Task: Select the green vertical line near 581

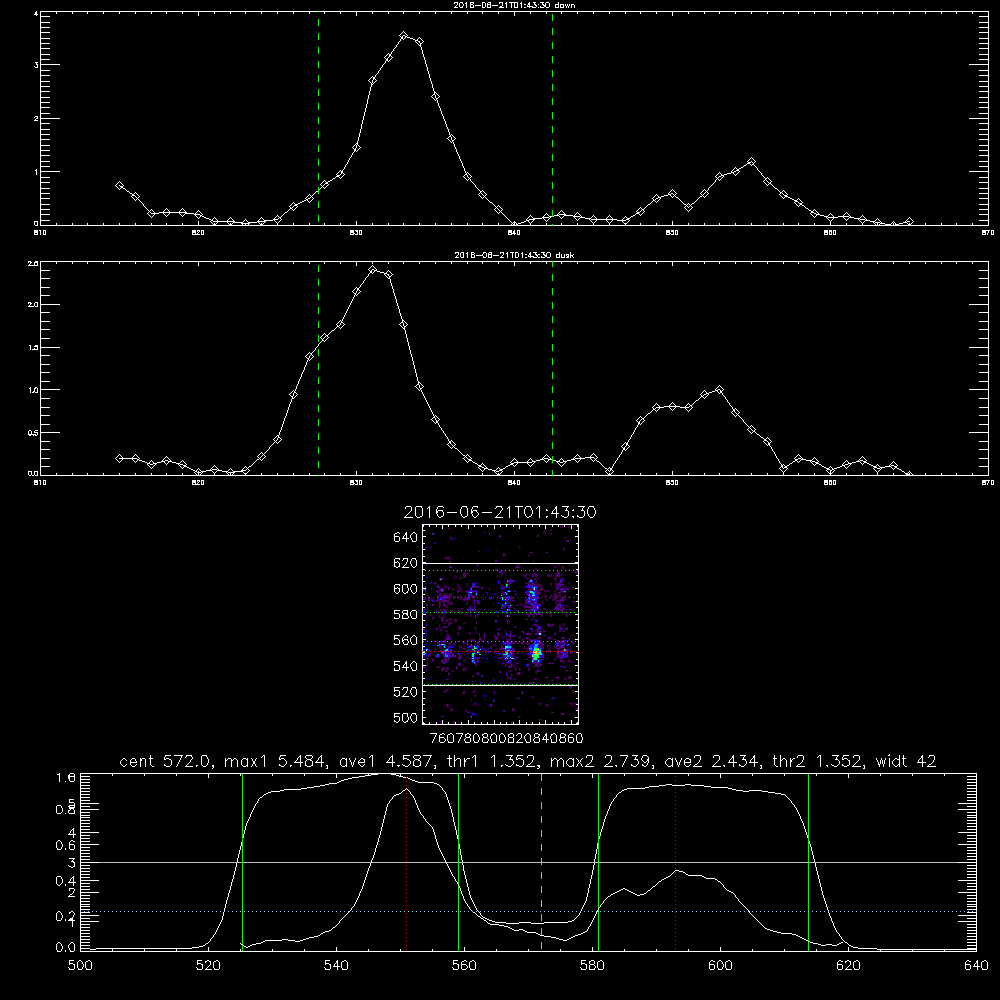Action: (598, 862)
